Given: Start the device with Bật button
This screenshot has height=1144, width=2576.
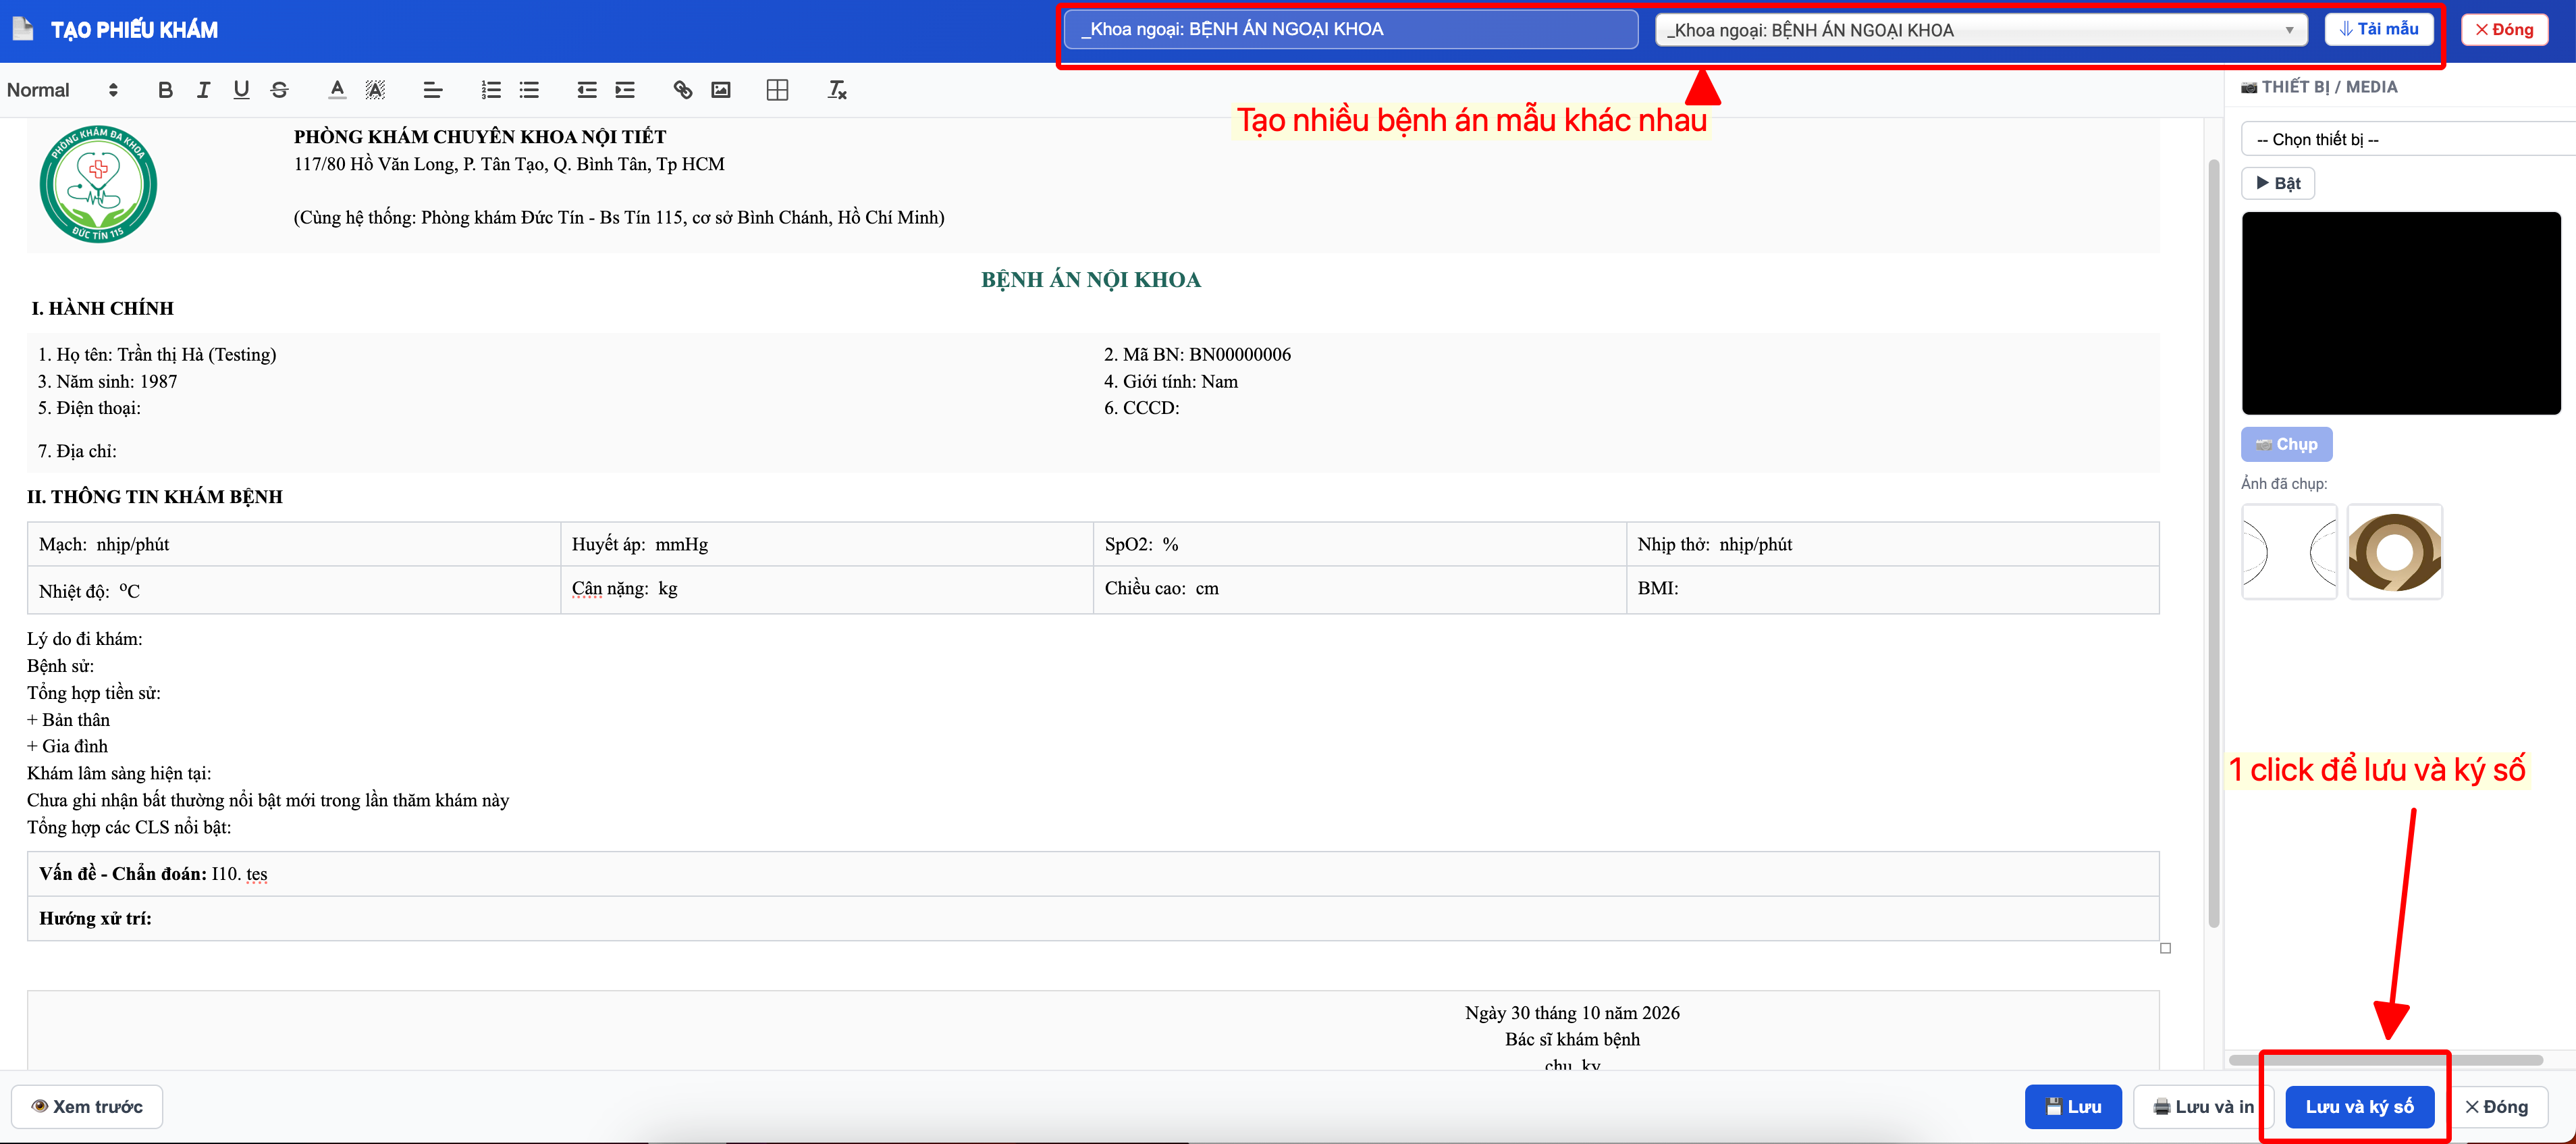Looking at the screenshot, I should (x=2278, y=183).
